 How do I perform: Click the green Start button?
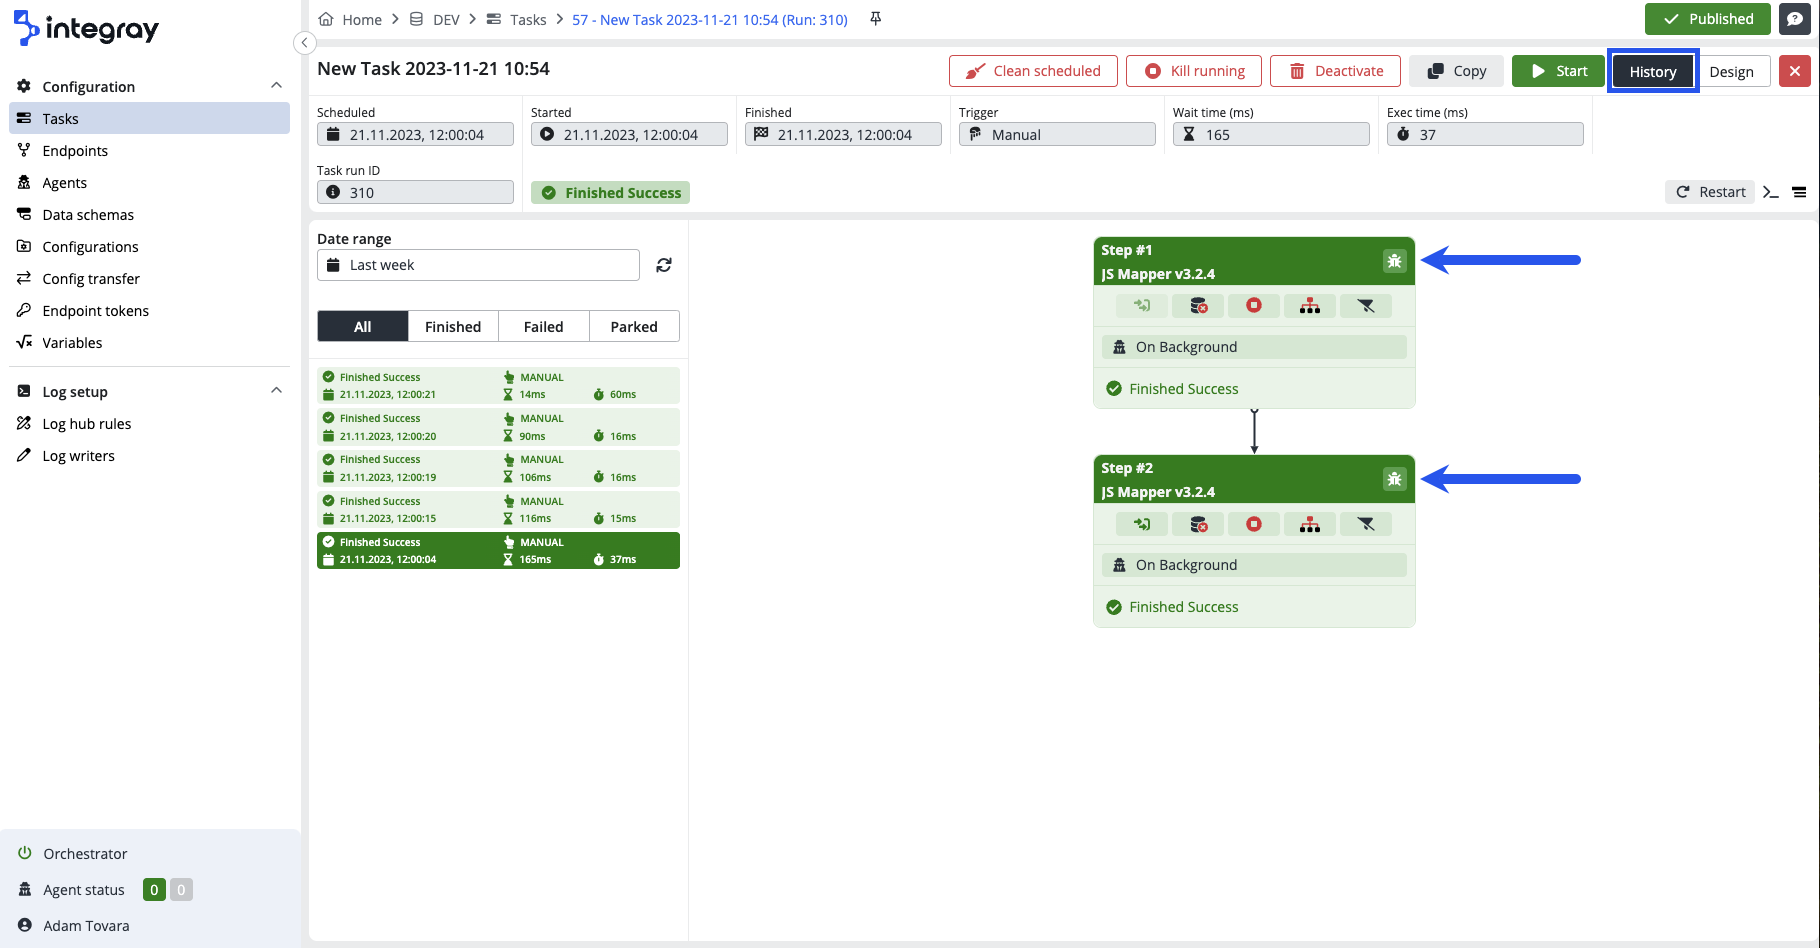(x=1558, y=71)
